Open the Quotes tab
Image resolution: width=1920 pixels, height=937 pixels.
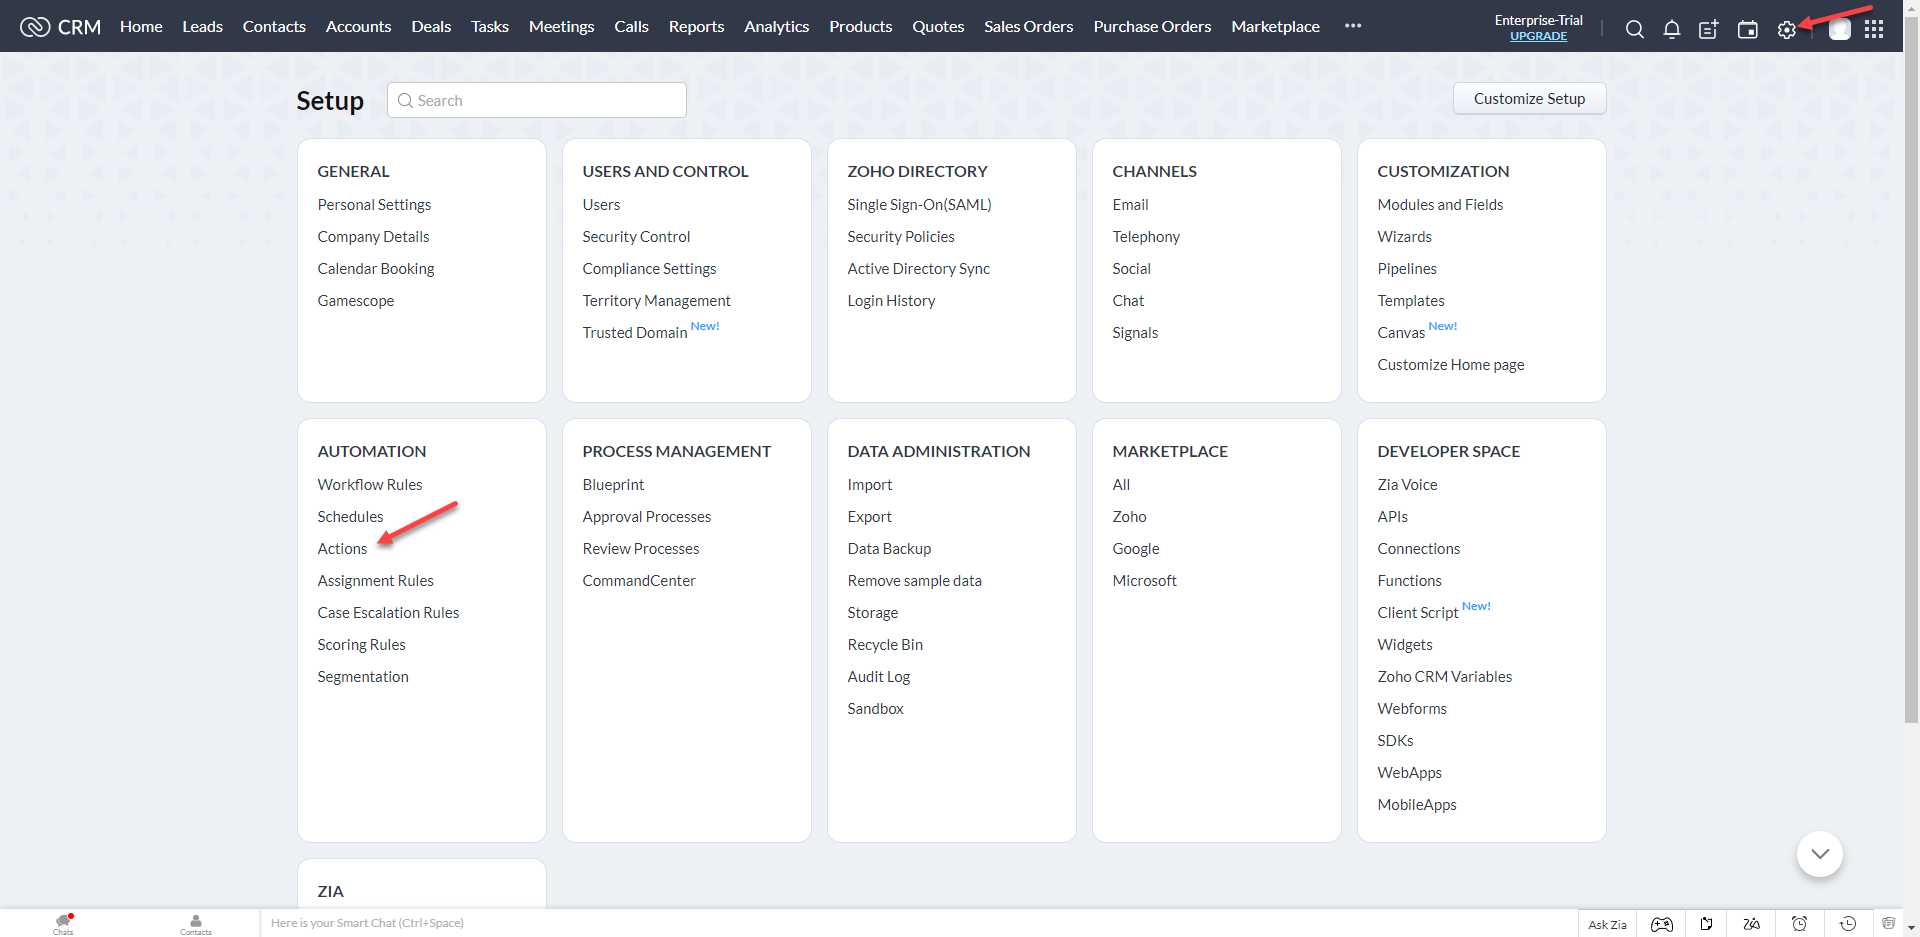point(938,26)
